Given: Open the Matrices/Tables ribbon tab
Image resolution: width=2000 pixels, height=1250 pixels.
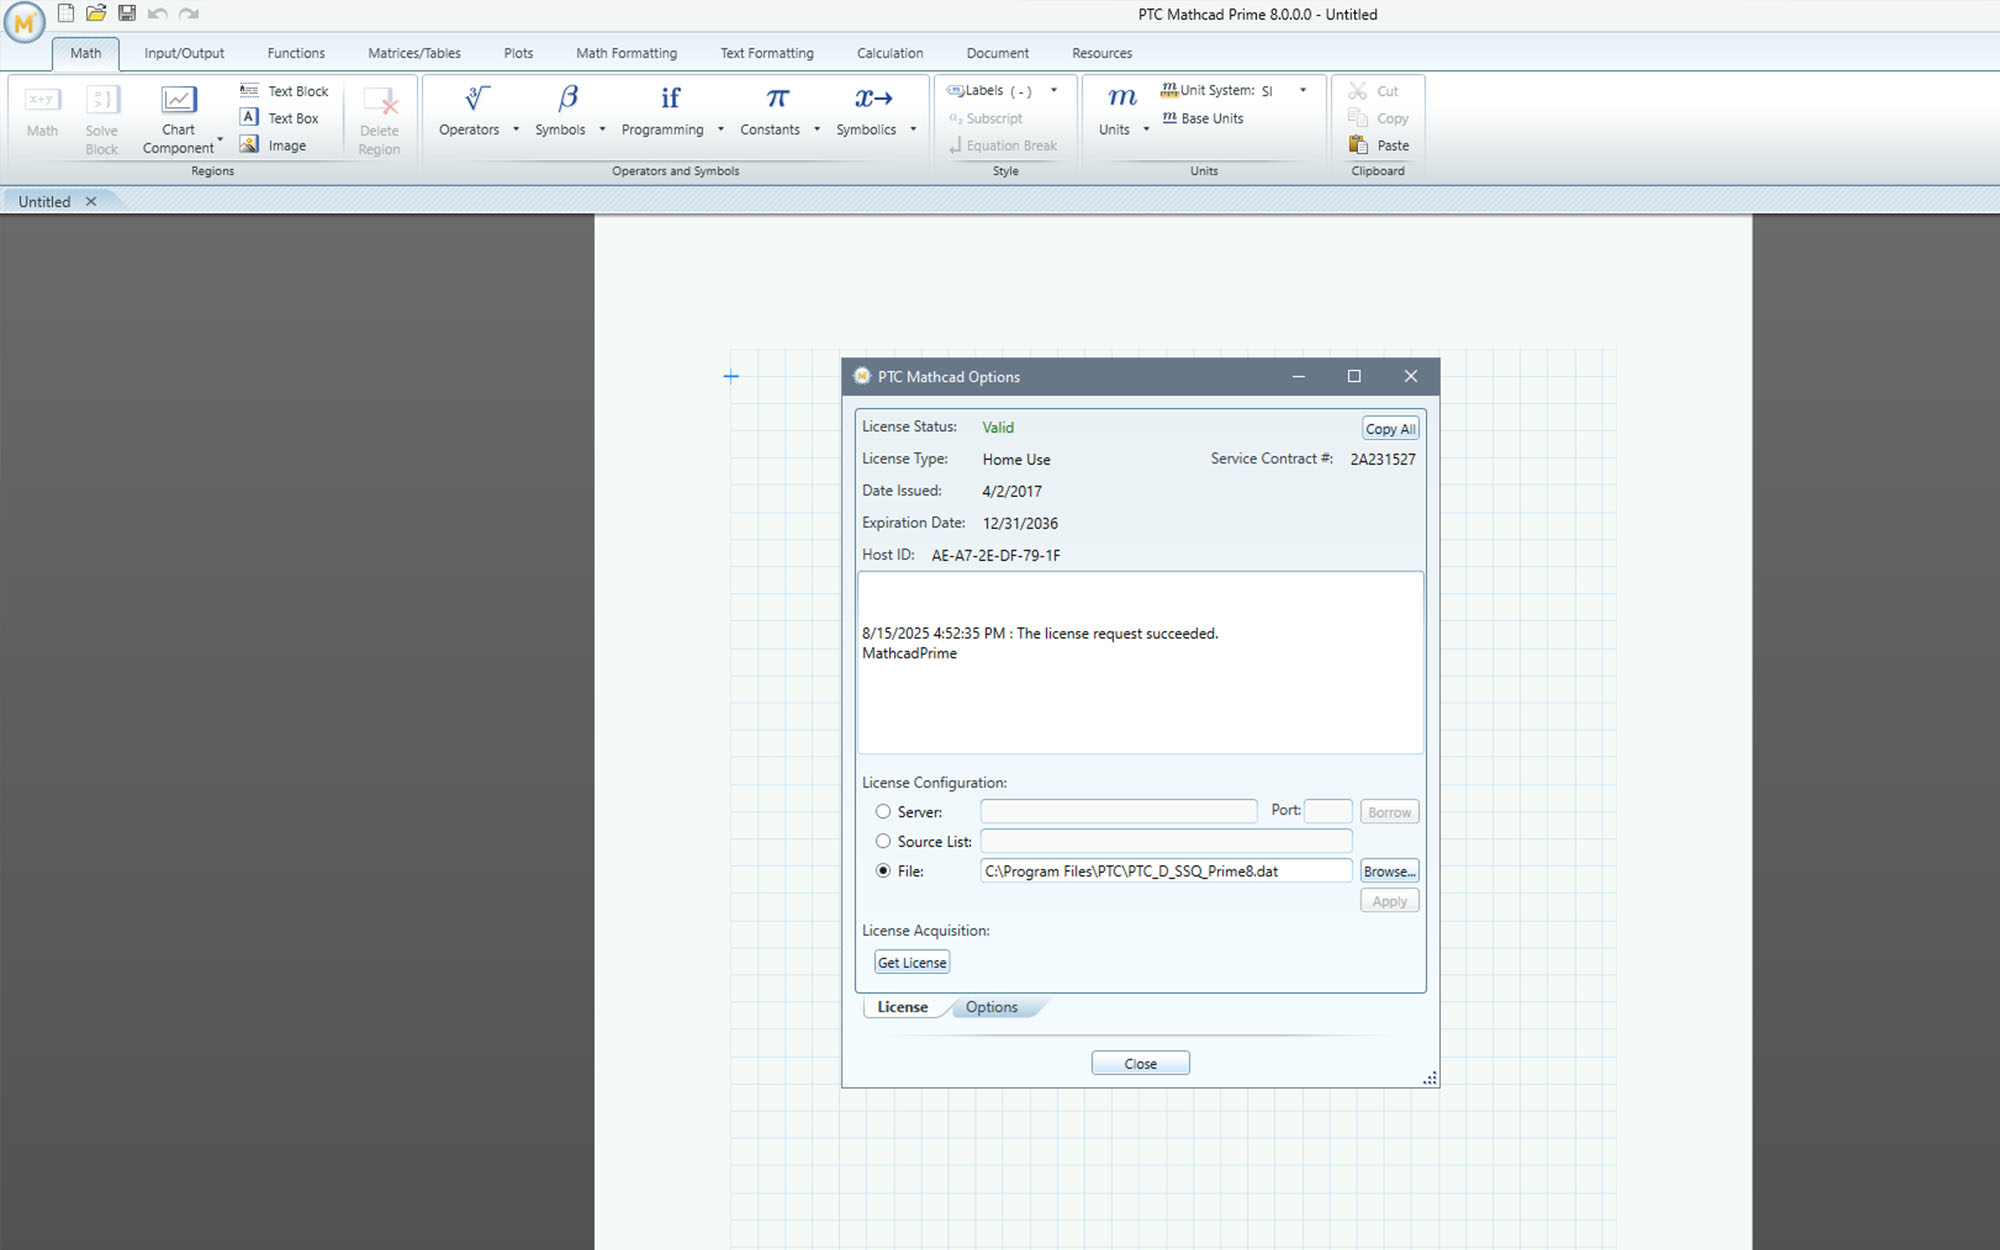Looking at the screenshot, I should pos(414,53).
